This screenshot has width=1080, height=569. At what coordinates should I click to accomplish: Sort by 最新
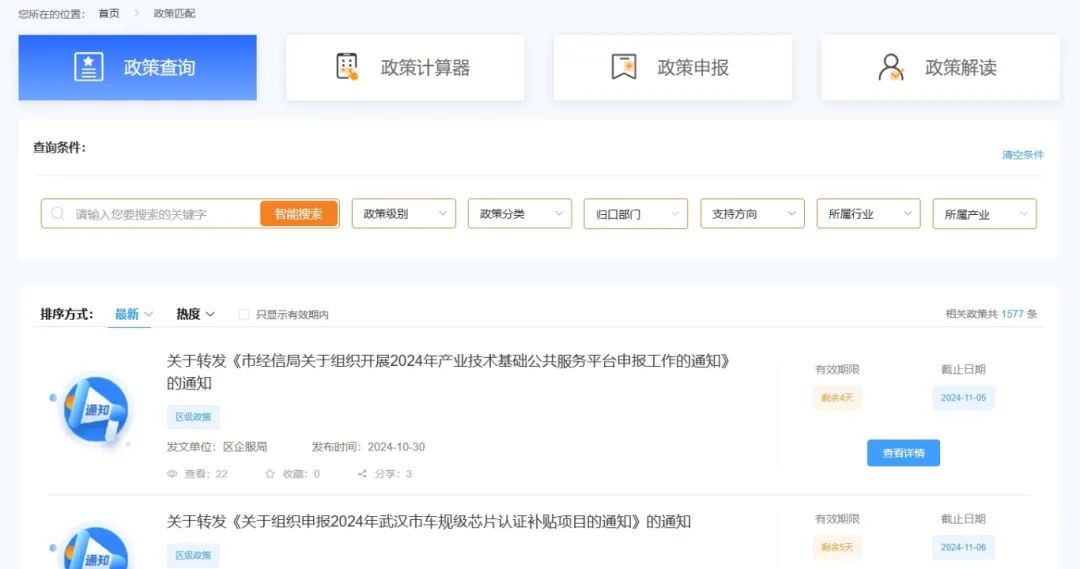(x=133, y=314)
